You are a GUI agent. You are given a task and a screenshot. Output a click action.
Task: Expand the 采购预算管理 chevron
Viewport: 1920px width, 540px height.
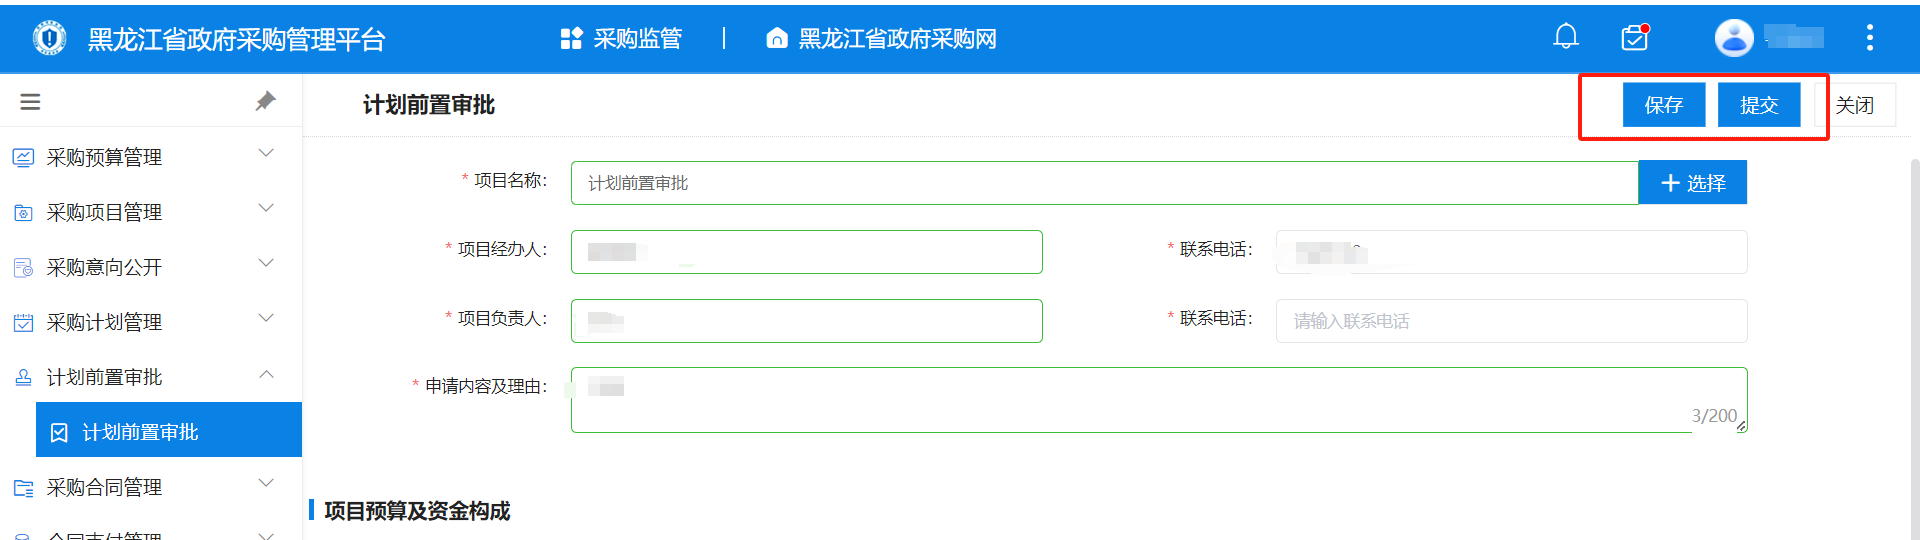(266, 153)
